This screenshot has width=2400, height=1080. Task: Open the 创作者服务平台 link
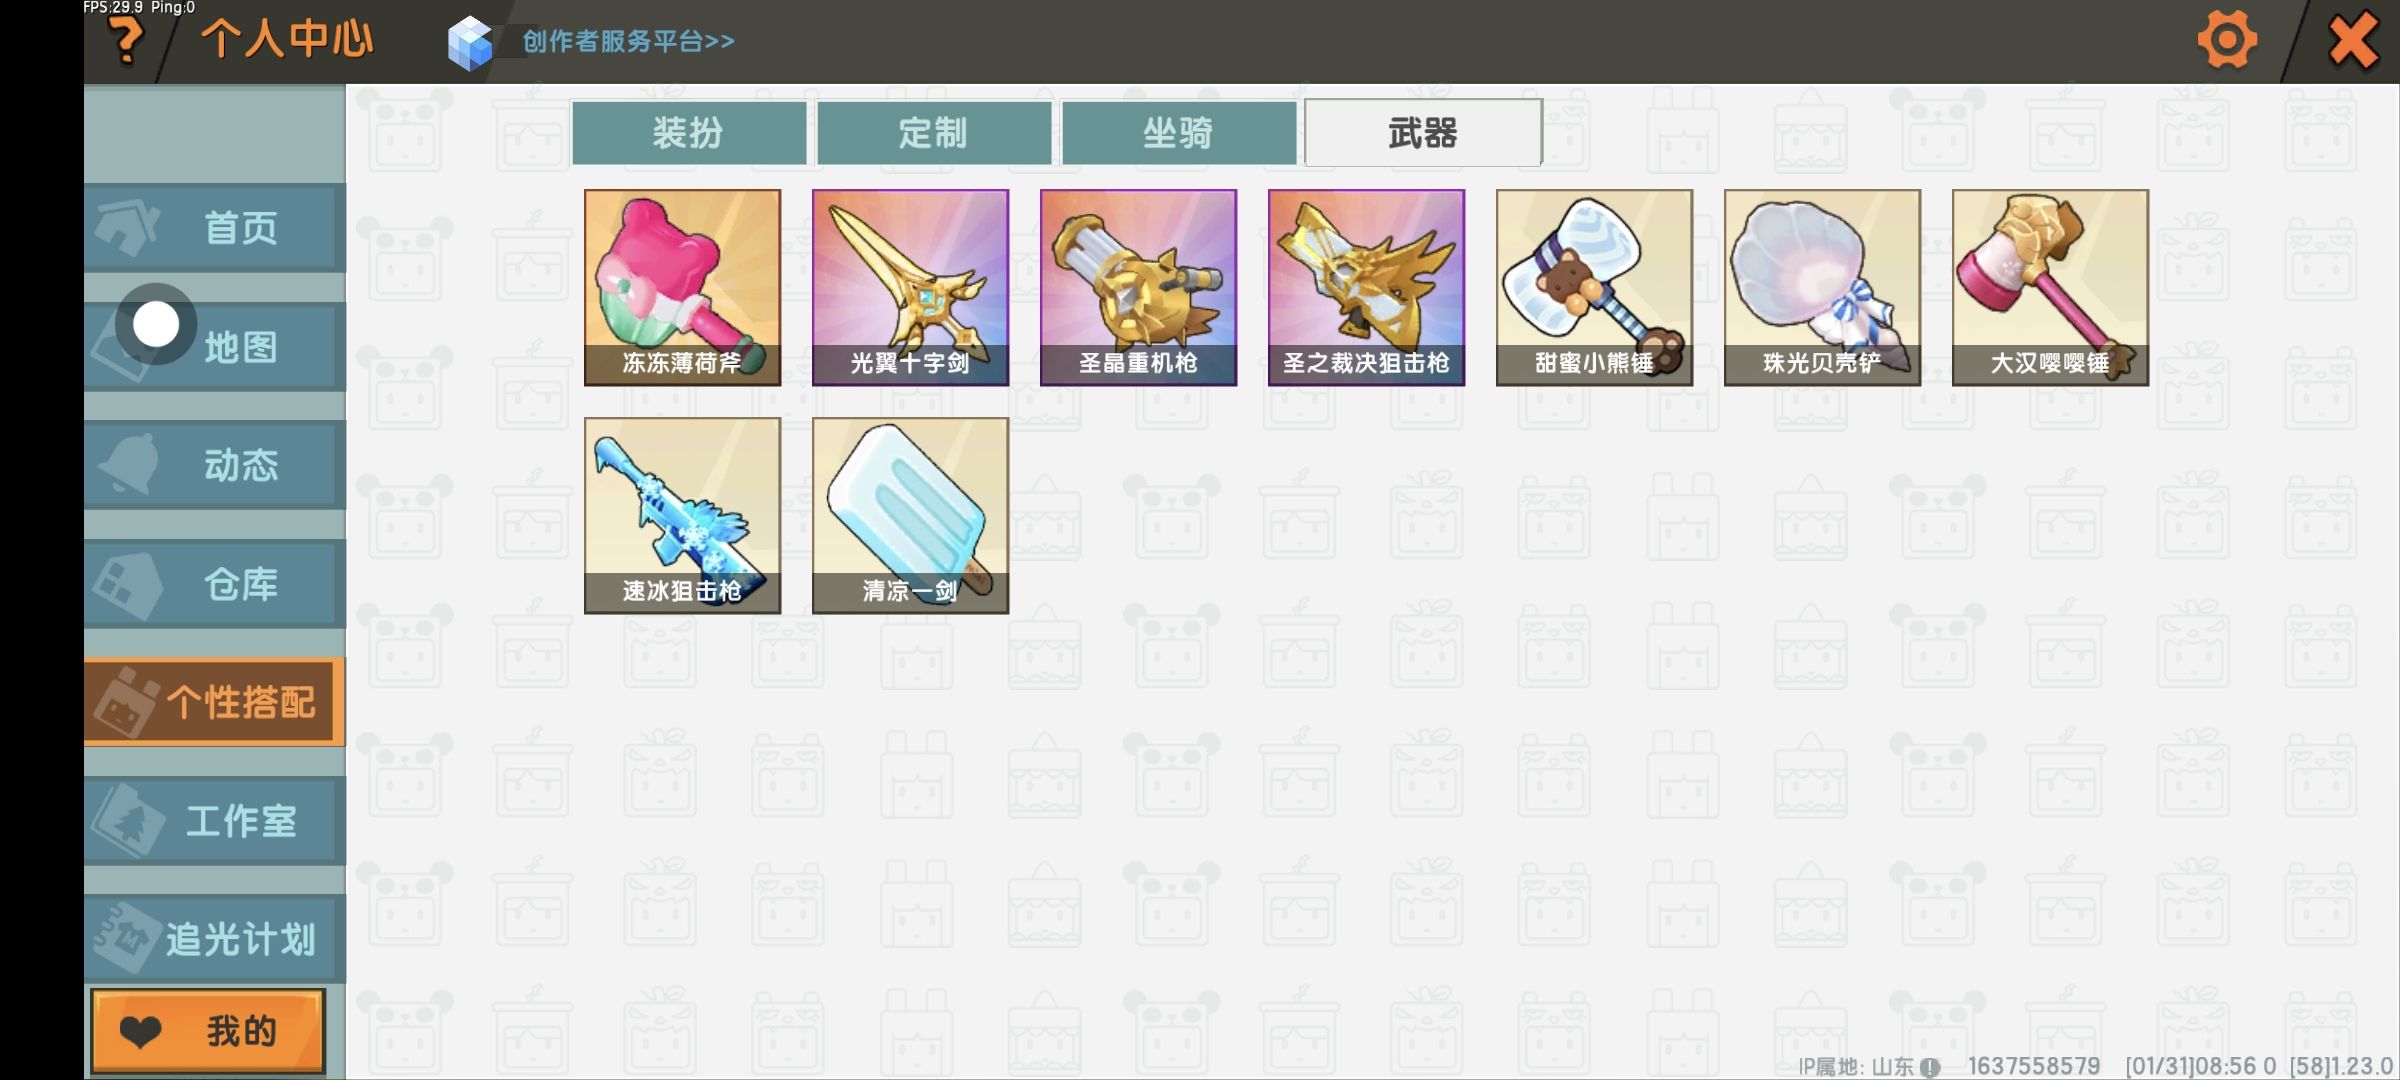[628, 41]
